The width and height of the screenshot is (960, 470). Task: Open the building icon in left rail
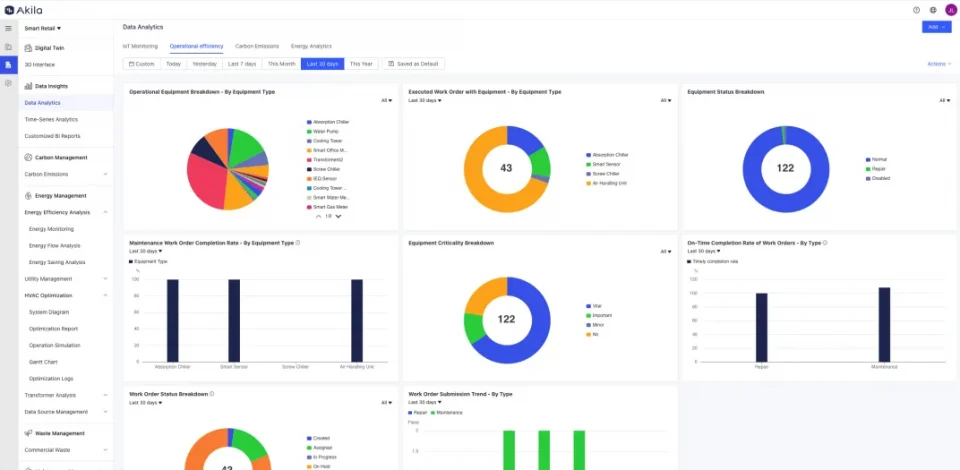coord(8,47)
